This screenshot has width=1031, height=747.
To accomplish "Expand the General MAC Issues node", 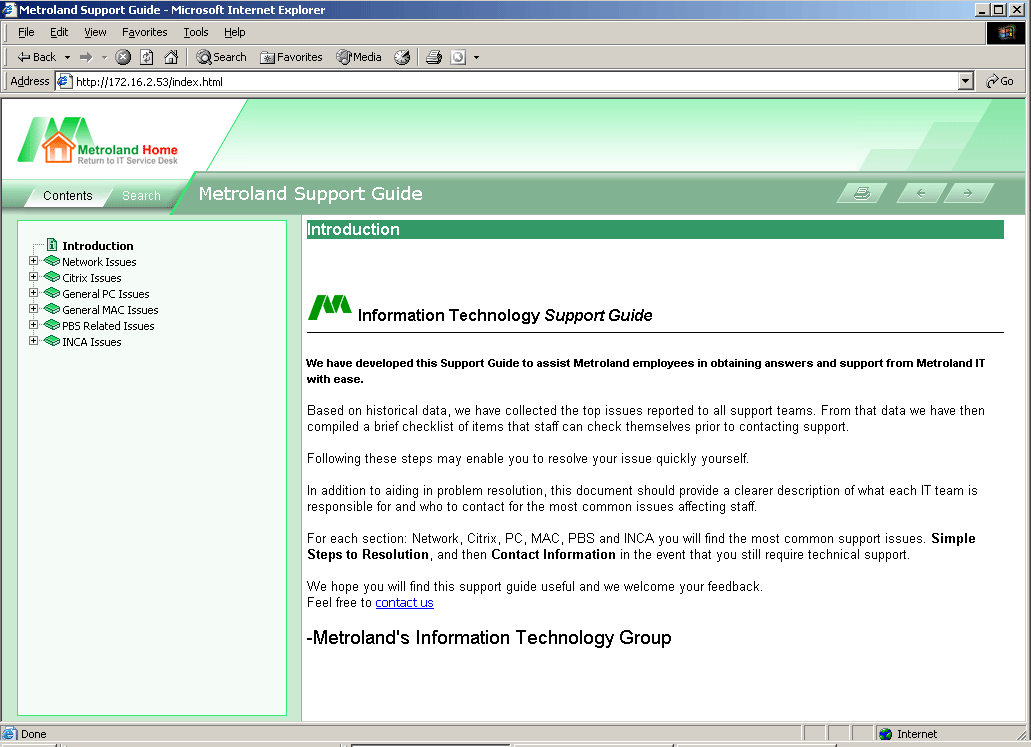I will coord(34,309).
